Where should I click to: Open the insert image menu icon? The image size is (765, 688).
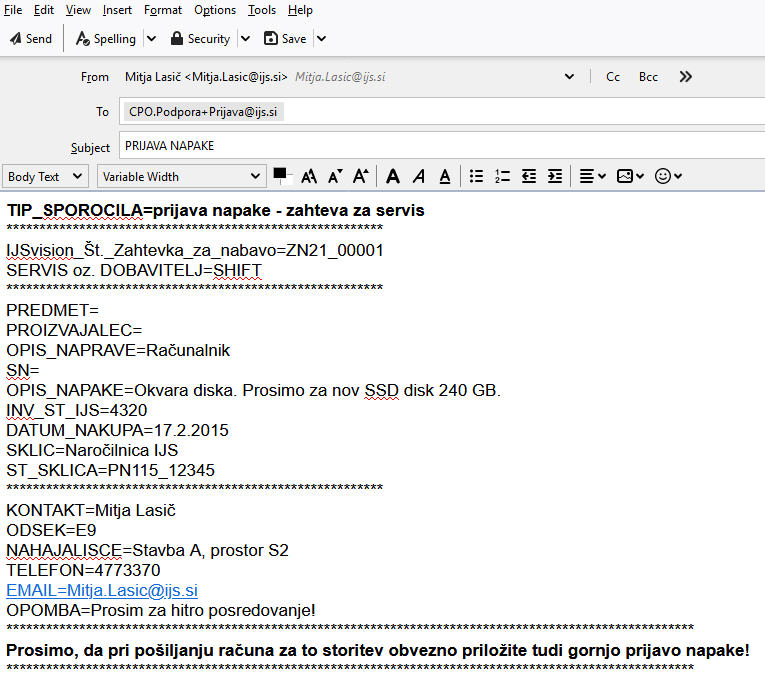pos(630,176)
